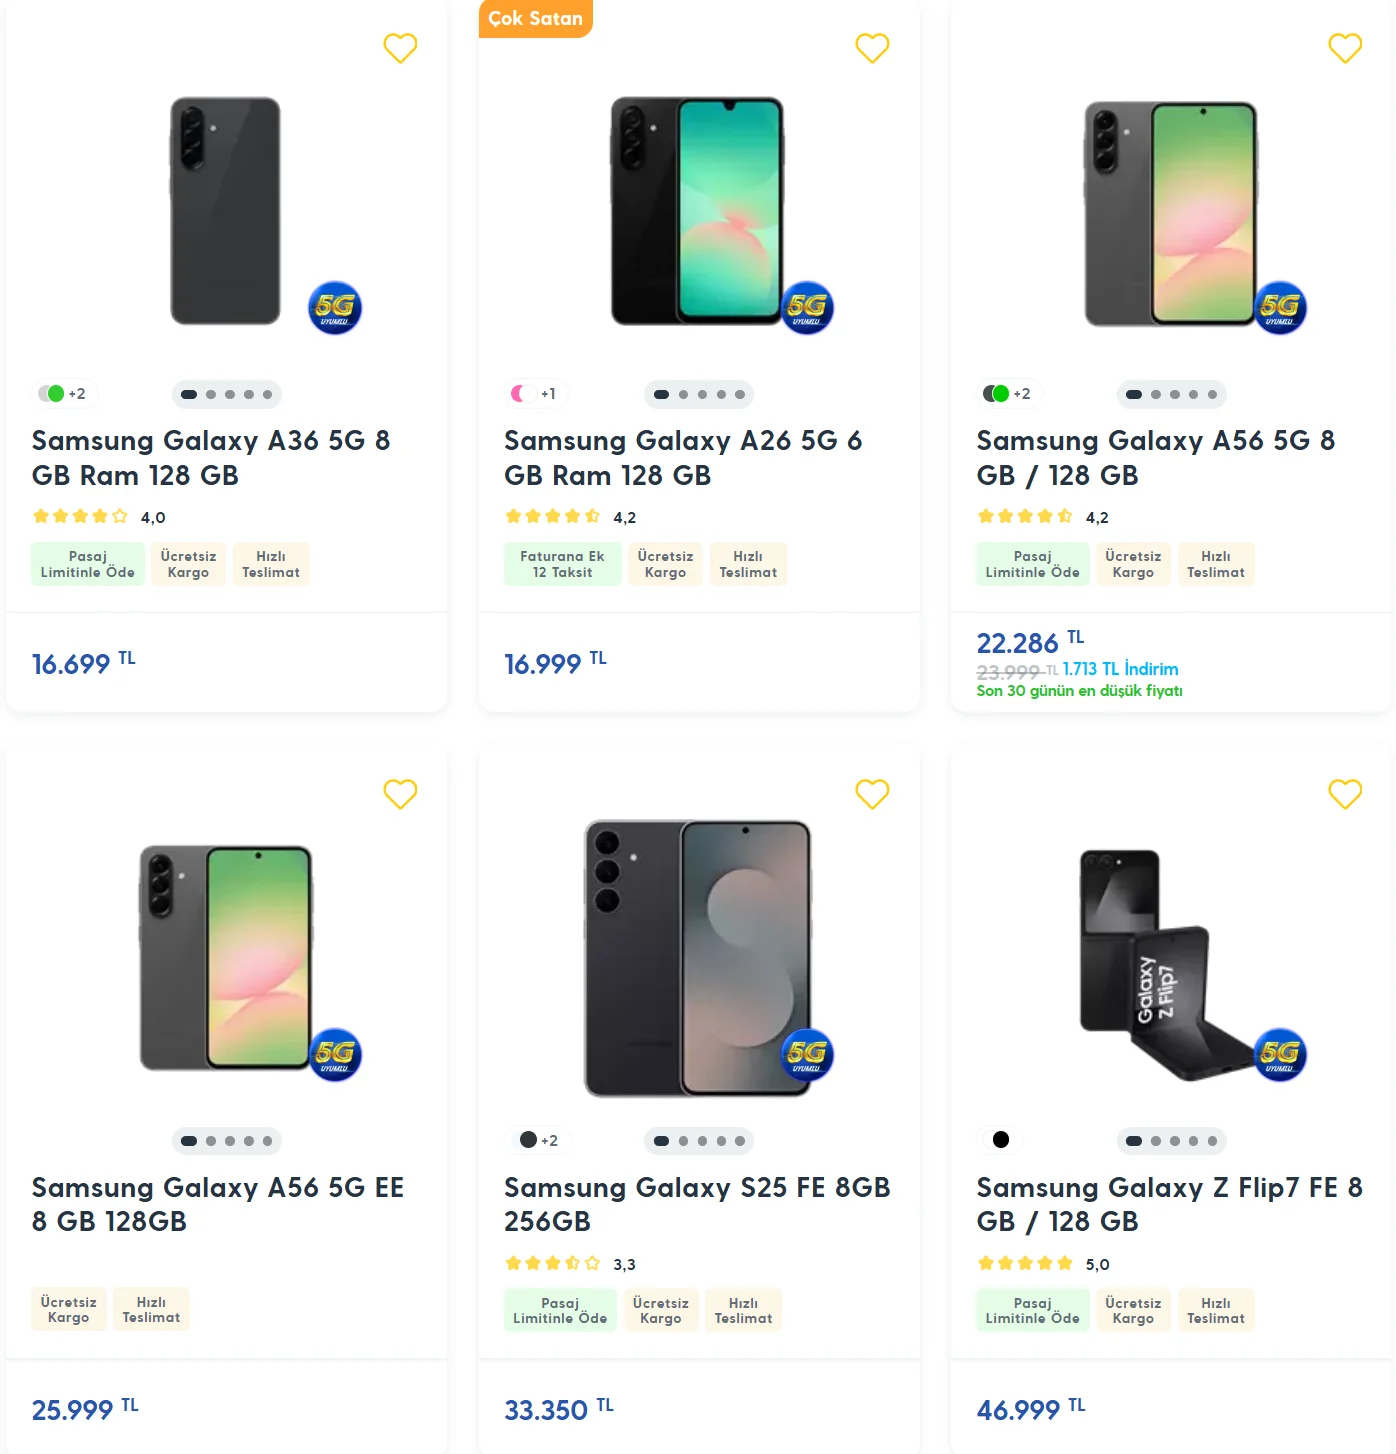Image resolution: width=1396 pixels, height=1454 pixels.
Task: Expand +2 colors on Galaxy A56 5G 8 GB / 128 GB
Action: 1022,394
